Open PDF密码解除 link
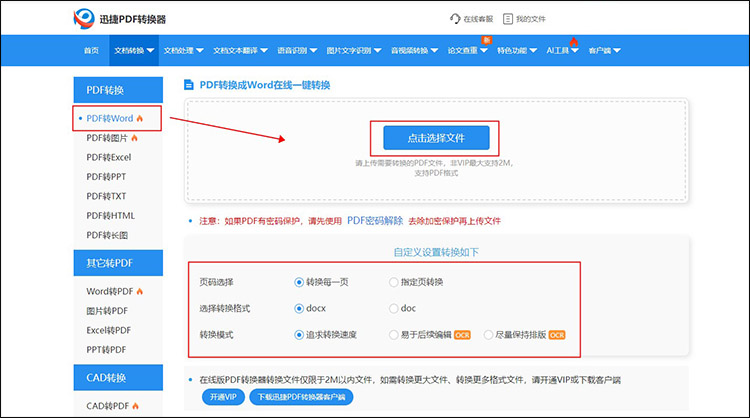This screenshot has width=750, height=418. [x=375, y=220]
